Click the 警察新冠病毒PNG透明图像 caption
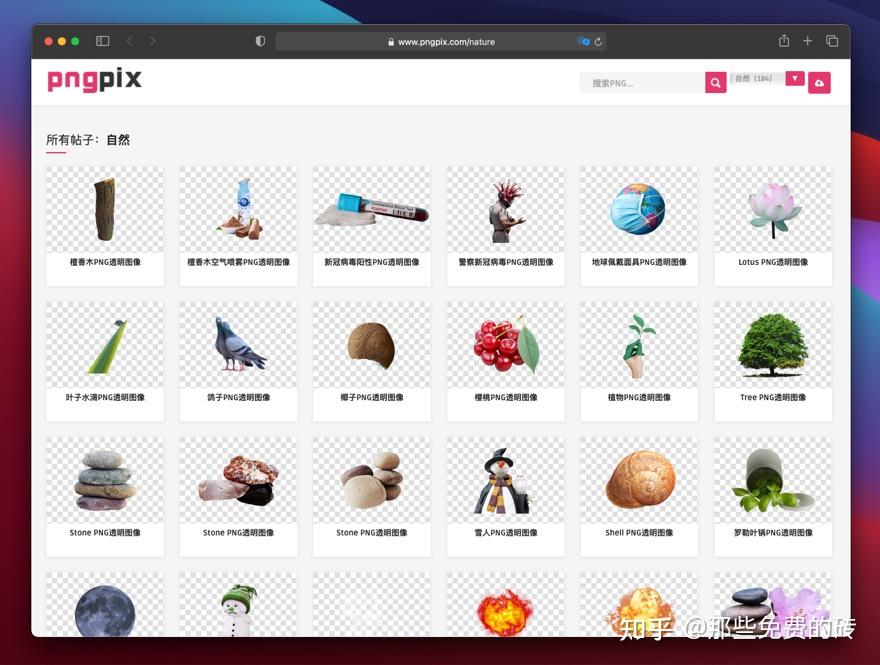 click(x=506, y=262)
